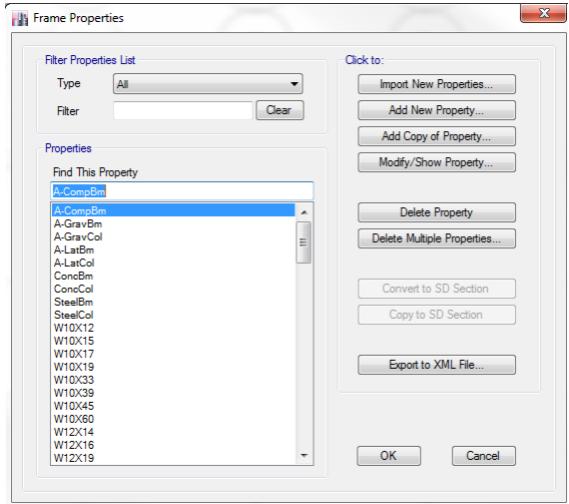Click Export to XML File button
The width and height of the screenshot is (569, 504).
[x=437, y=365]
